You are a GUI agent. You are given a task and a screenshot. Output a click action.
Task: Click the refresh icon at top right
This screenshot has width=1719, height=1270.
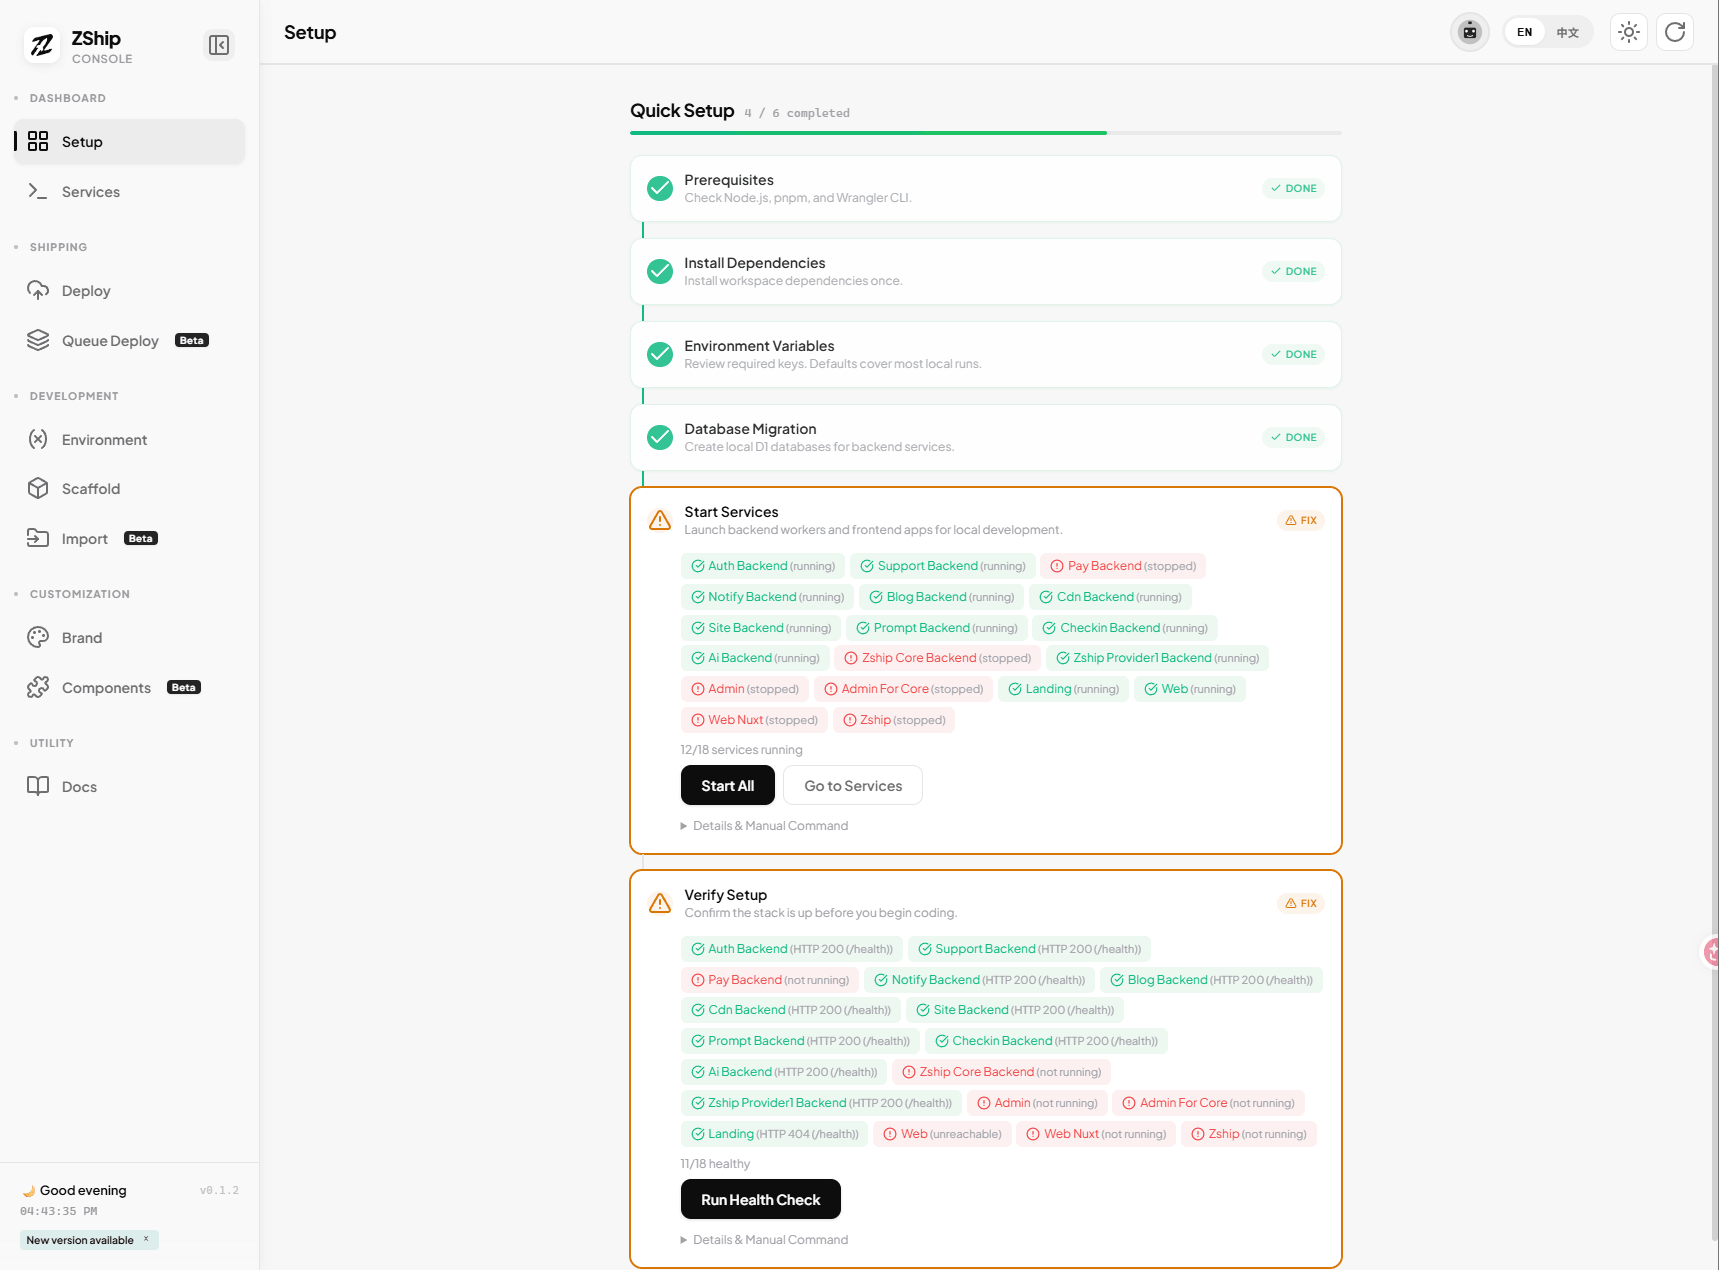[x=1675, y=31]
